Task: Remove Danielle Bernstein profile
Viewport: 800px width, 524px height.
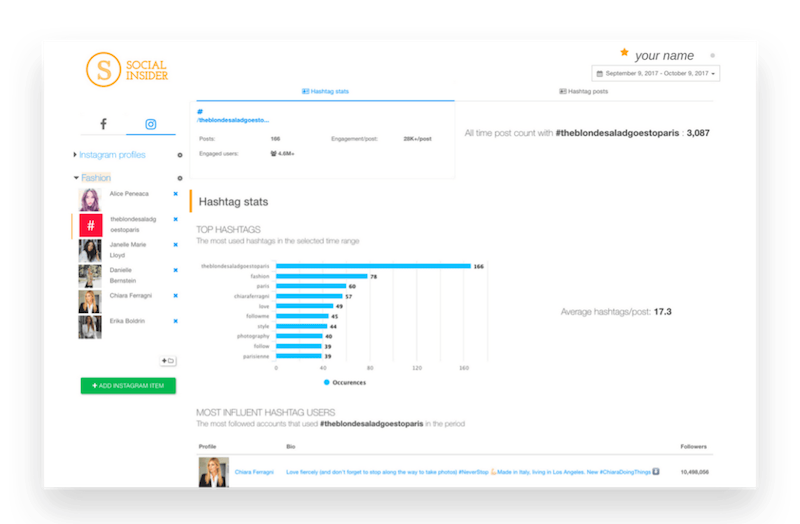Action: click(176, 270)
